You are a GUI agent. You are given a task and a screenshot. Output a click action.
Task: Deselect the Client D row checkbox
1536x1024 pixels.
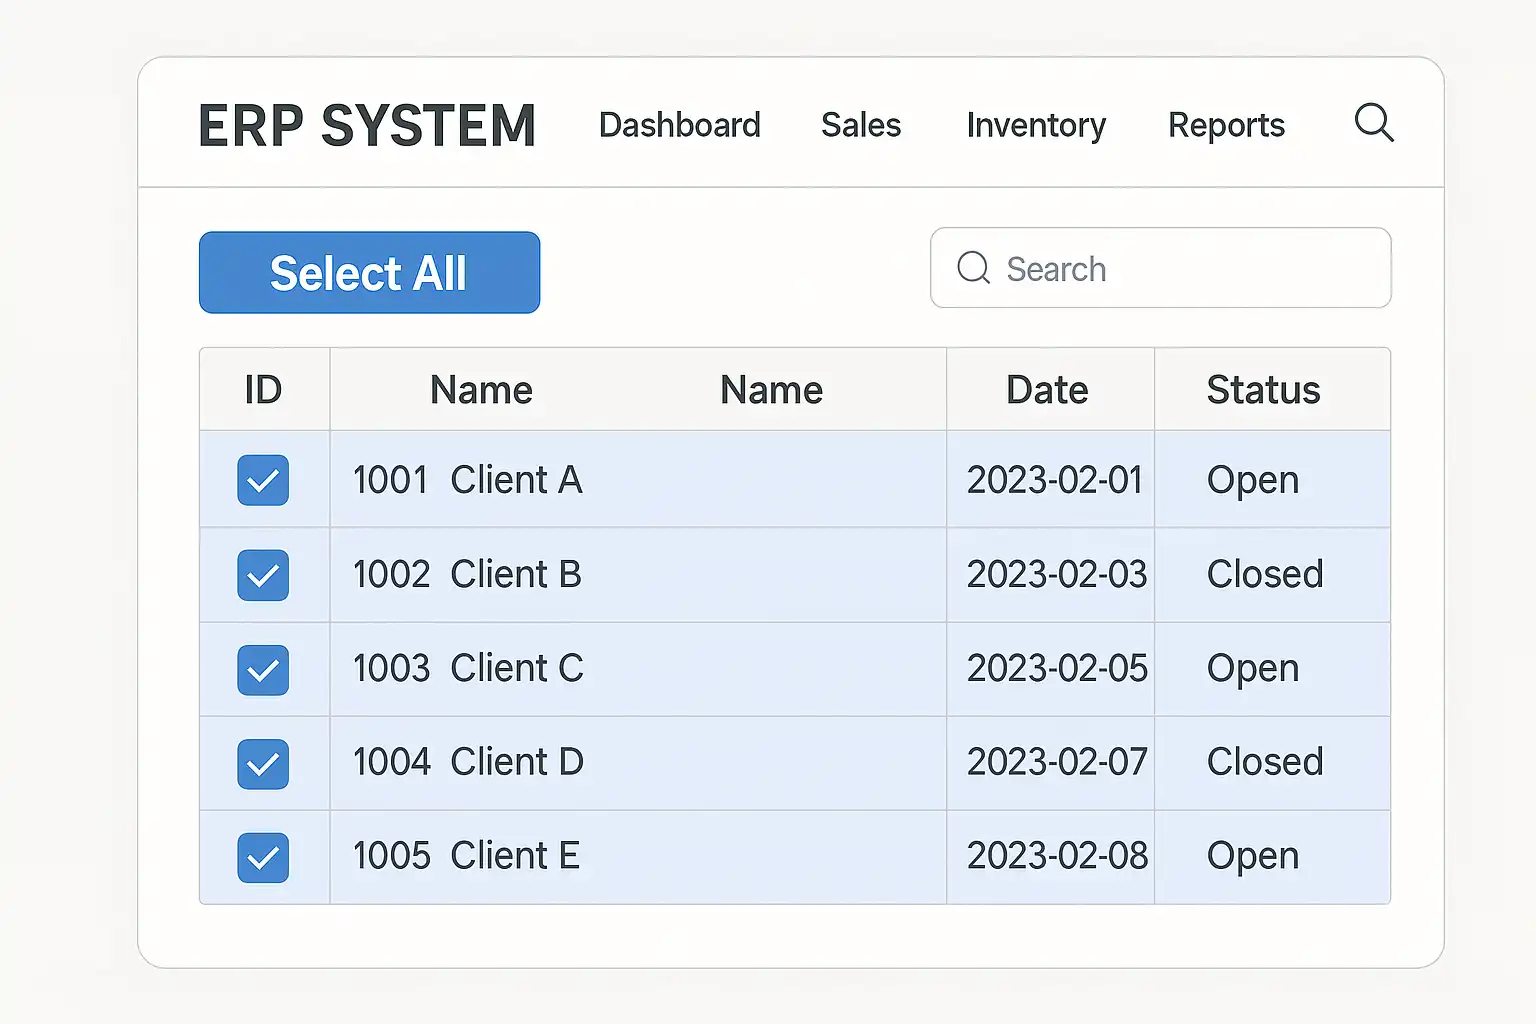(263, 763)
